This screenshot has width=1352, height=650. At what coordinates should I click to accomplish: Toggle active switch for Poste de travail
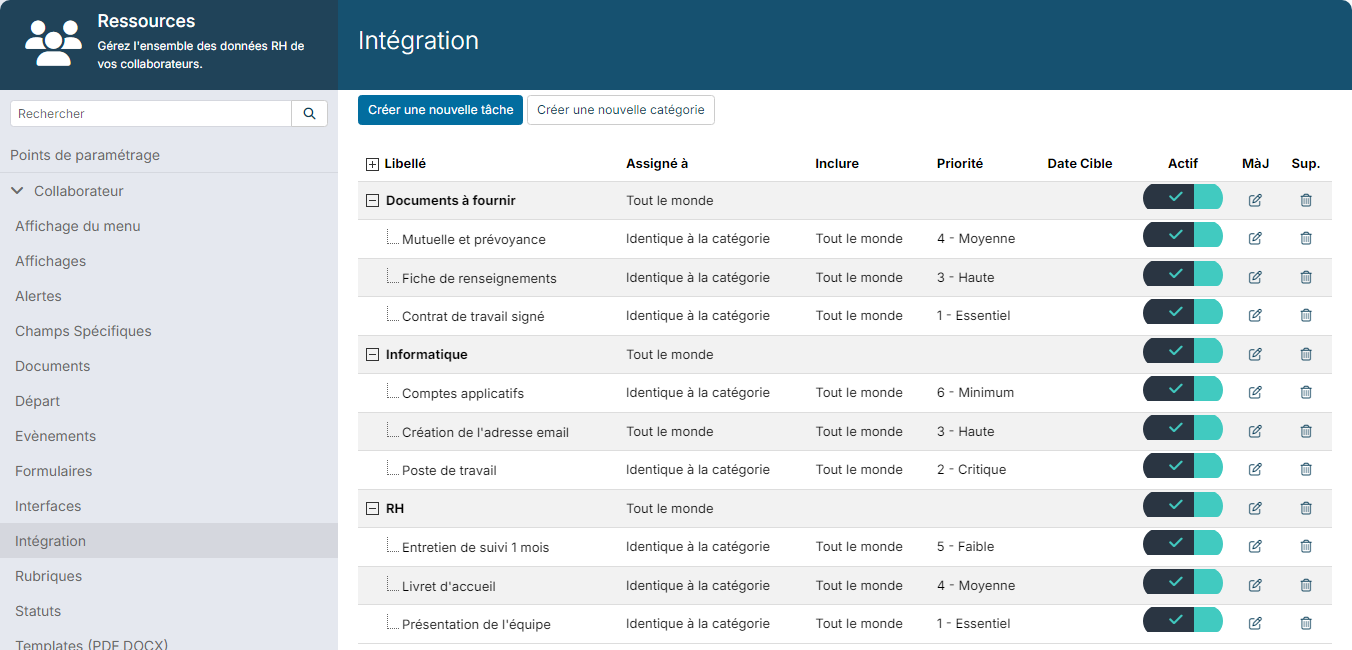tap(1183, 466)
